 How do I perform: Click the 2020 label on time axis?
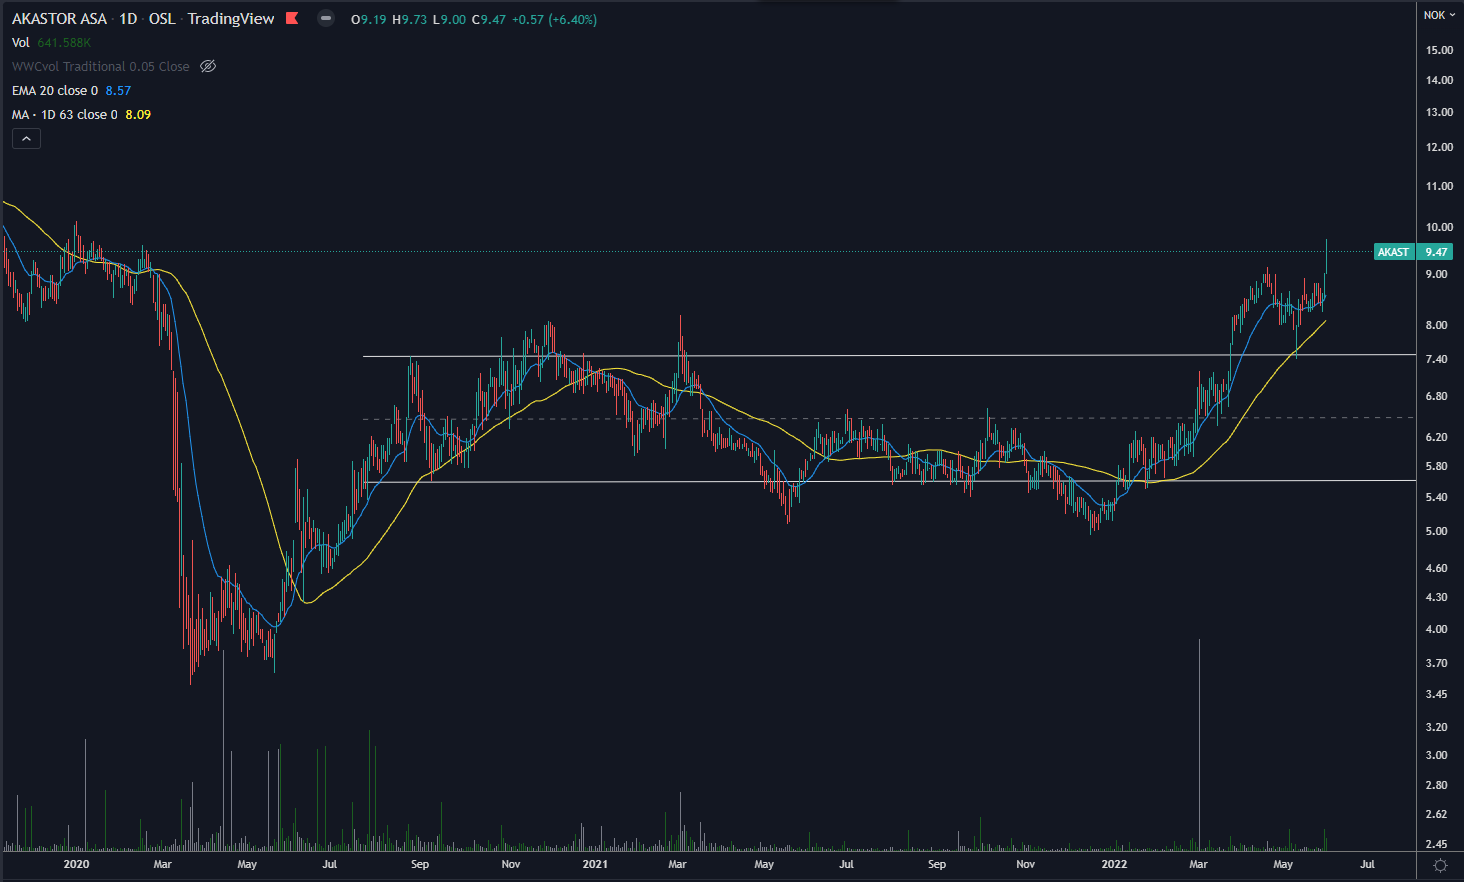click(76, 864)
